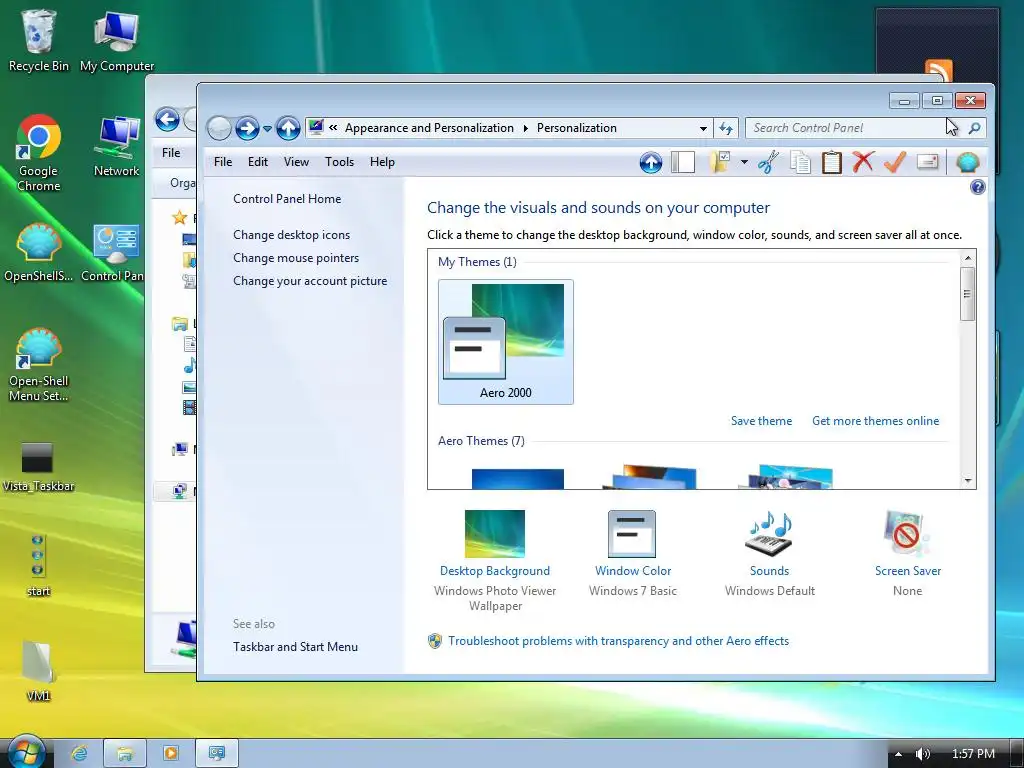
Task: Show hidden tray icons arrow
Action: coord(899,754)
